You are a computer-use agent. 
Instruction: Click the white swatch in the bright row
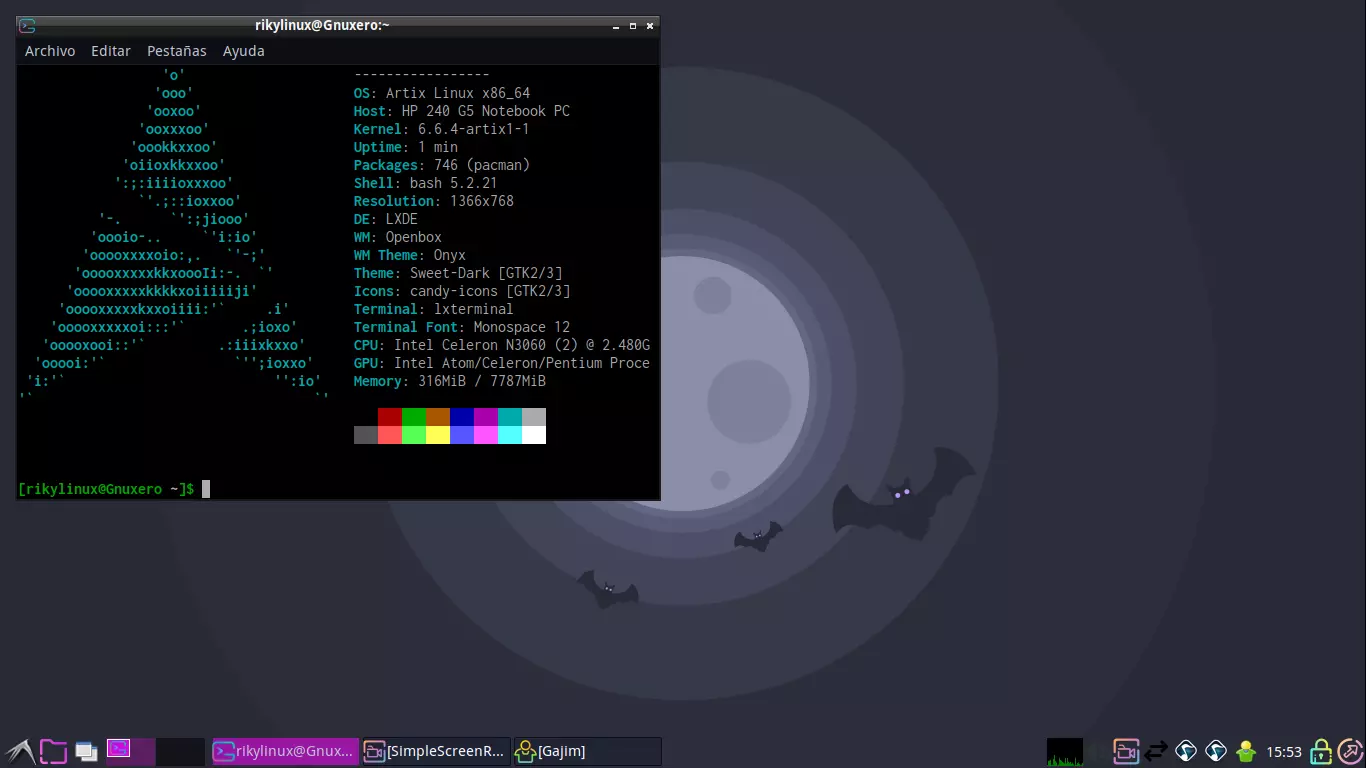(534, 435)
